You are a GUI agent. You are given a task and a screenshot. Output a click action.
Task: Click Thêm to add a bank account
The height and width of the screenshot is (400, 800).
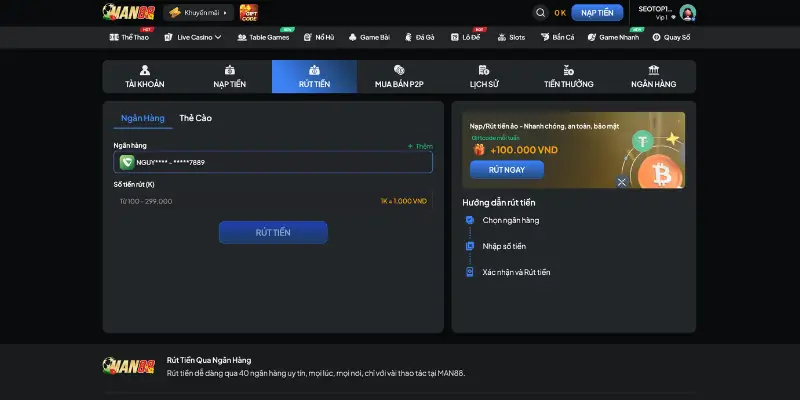tap(421, 146)
